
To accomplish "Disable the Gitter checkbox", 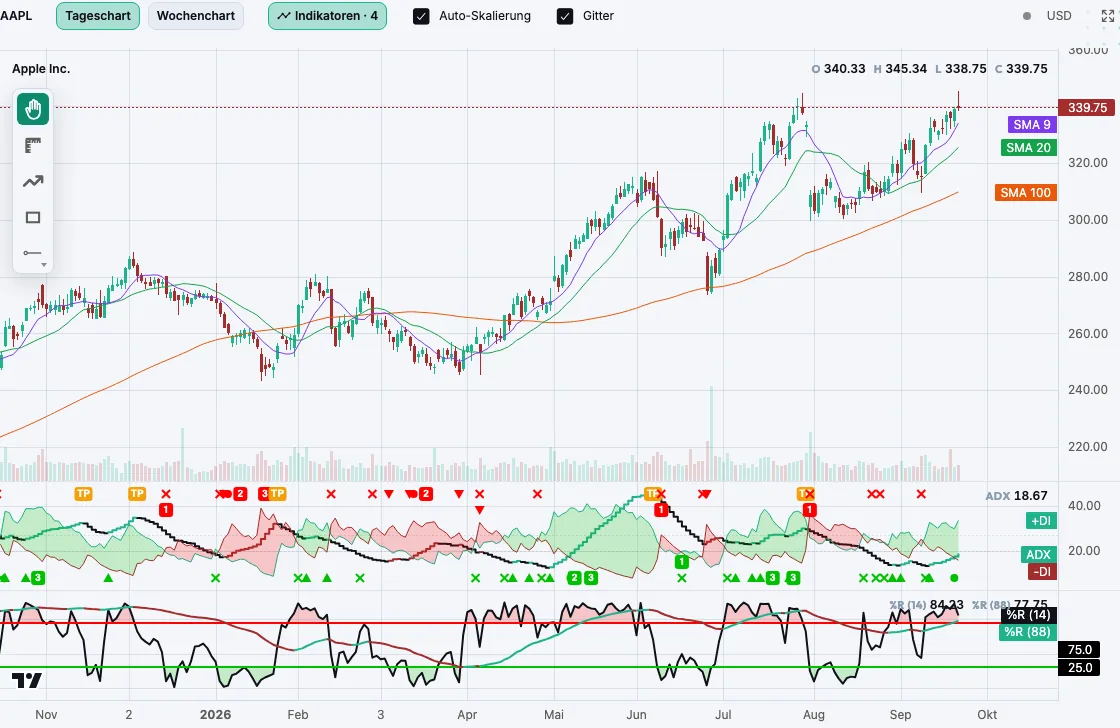I will [x=565, y=16].
